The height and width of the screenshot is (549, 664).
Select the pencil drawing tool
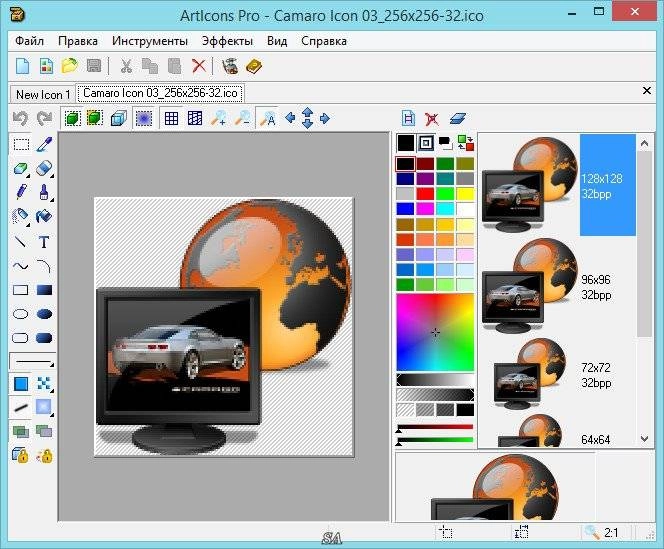point(21,191)
